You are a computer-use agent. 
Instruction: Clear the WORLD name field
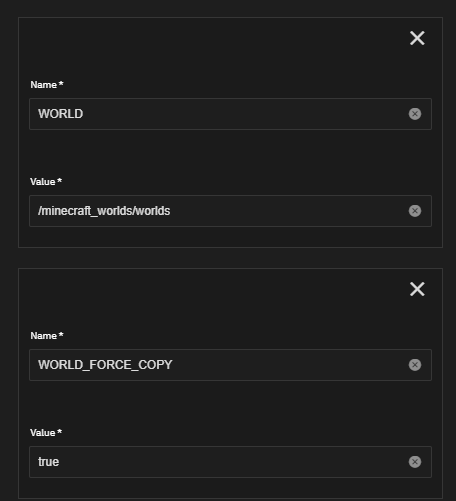pos(415,114)
